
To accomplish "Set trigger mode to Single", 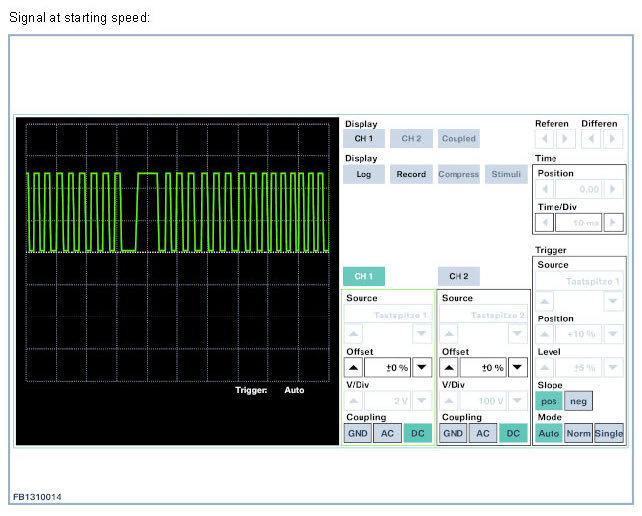I will [x=608, y=433].
